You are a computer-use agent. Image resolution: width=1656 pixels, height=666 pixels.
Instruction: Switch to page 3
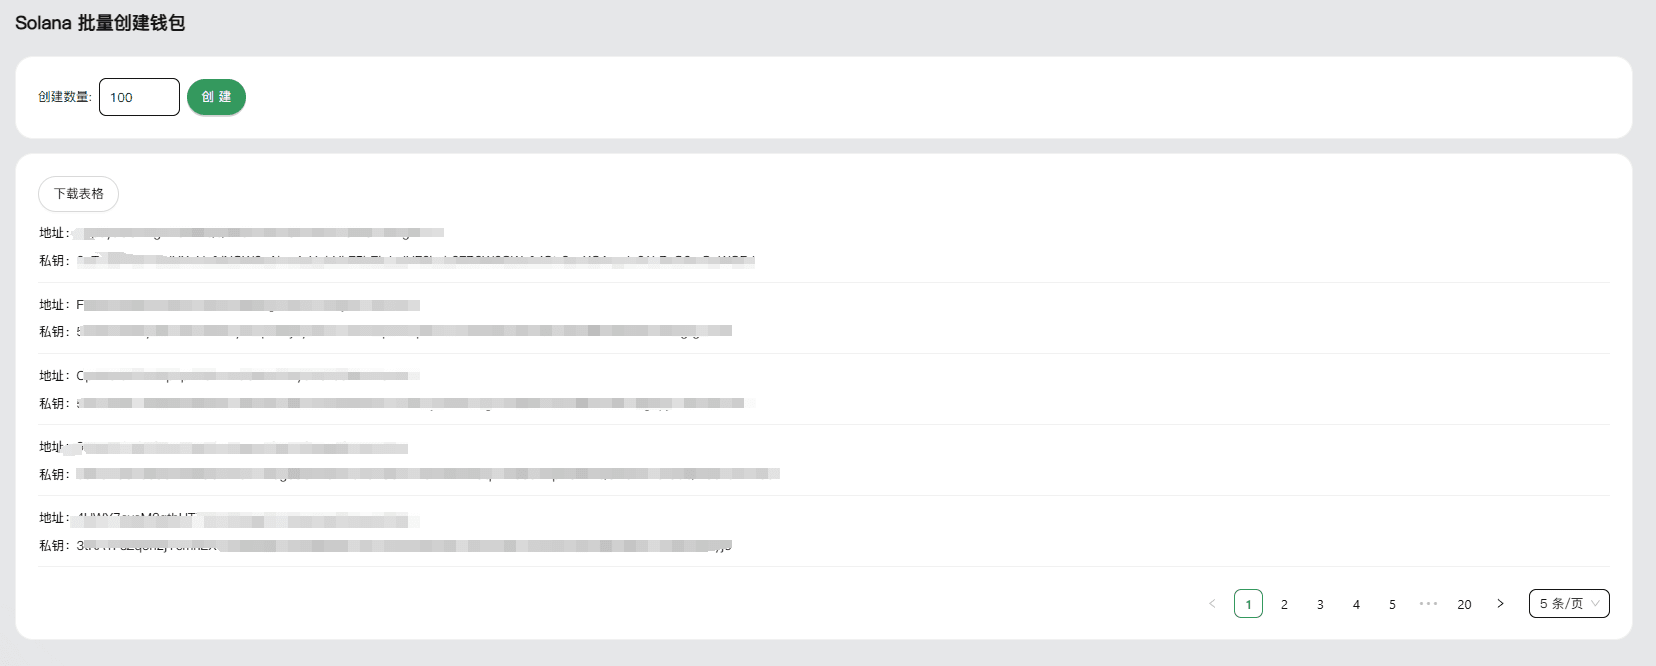point(1320,604)
